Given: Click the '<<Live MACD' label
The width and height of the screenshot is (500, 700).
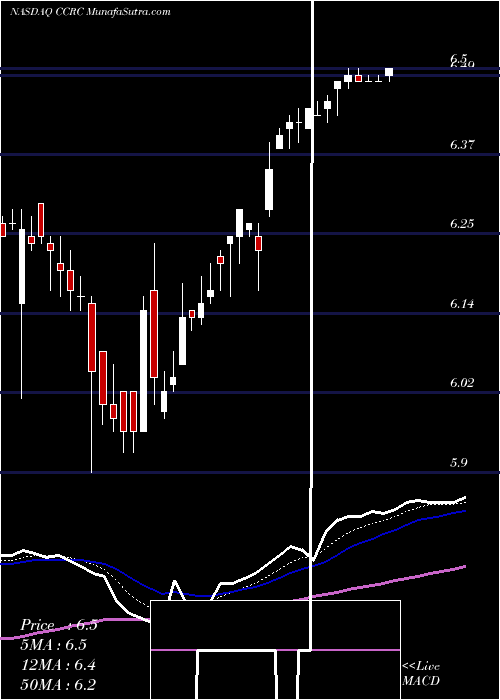Looking at the screenshot, I should (x=421, y=673).
